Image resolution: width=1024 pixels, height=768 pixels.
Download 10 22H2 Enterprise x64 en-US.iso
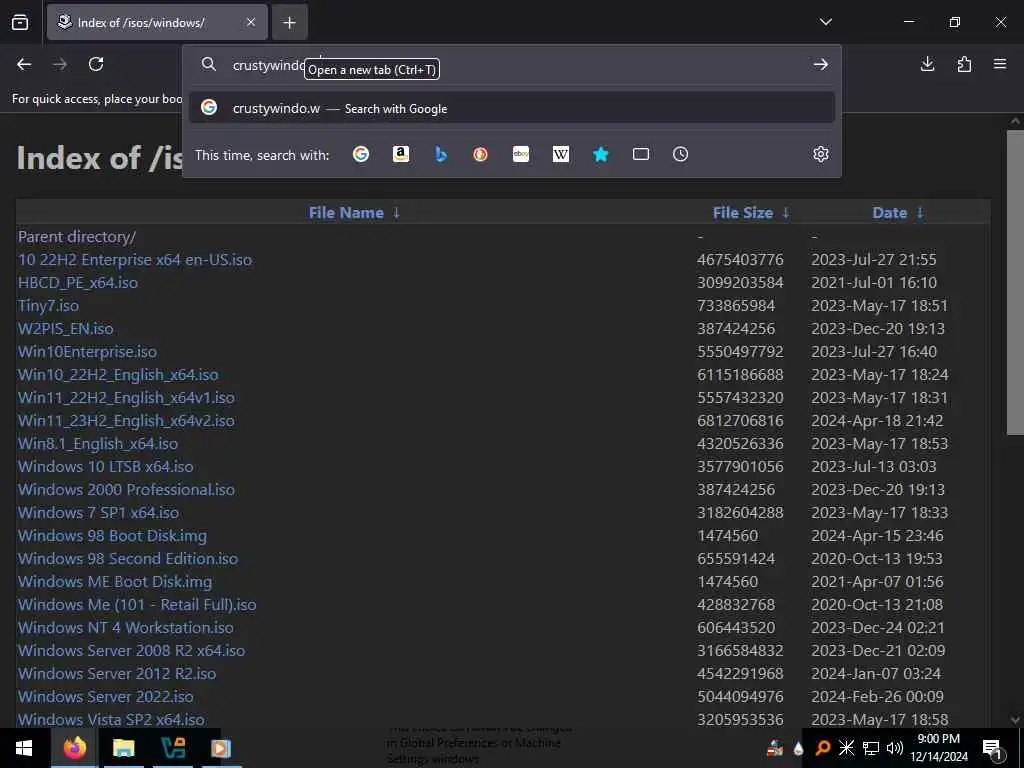click(x=135, y=259)
